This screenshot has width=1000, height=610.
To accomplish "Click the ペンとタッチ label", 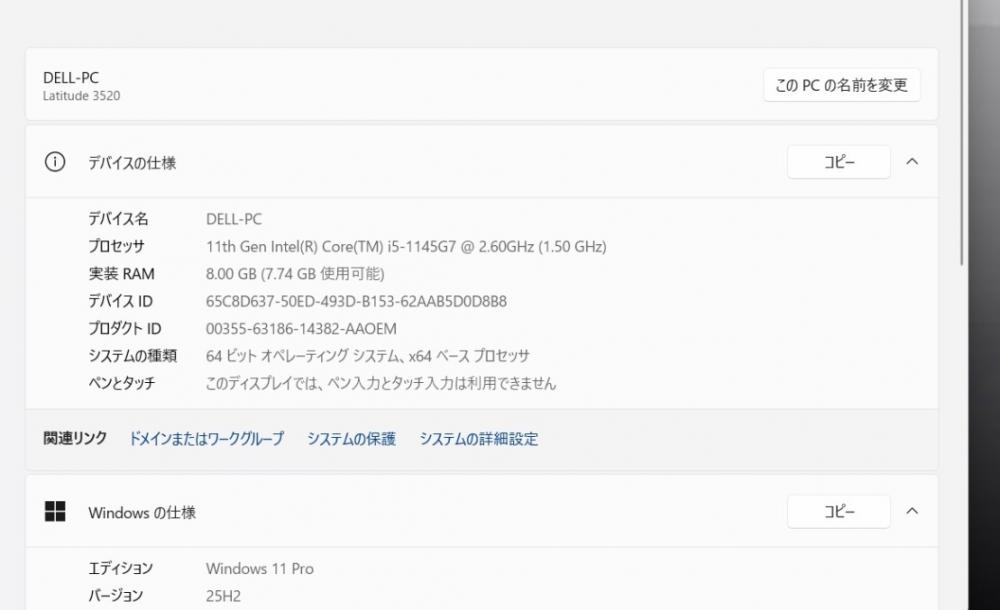I will (121, 383).
